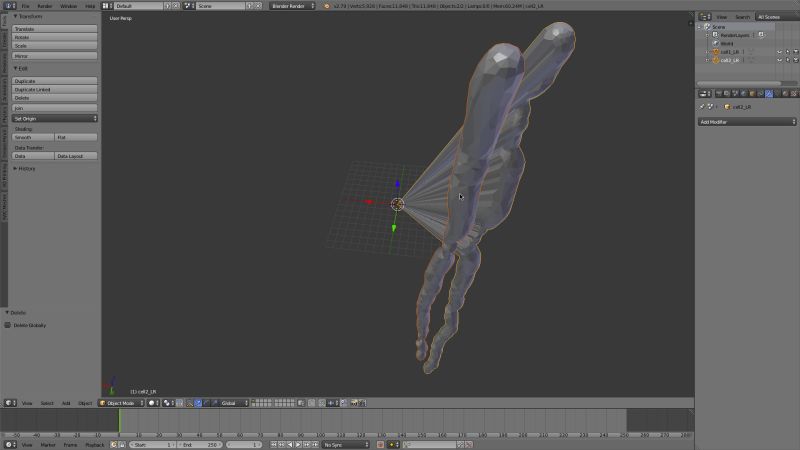
Task: Open the Global orientation dropdown
Action: (x=234, y=403)
